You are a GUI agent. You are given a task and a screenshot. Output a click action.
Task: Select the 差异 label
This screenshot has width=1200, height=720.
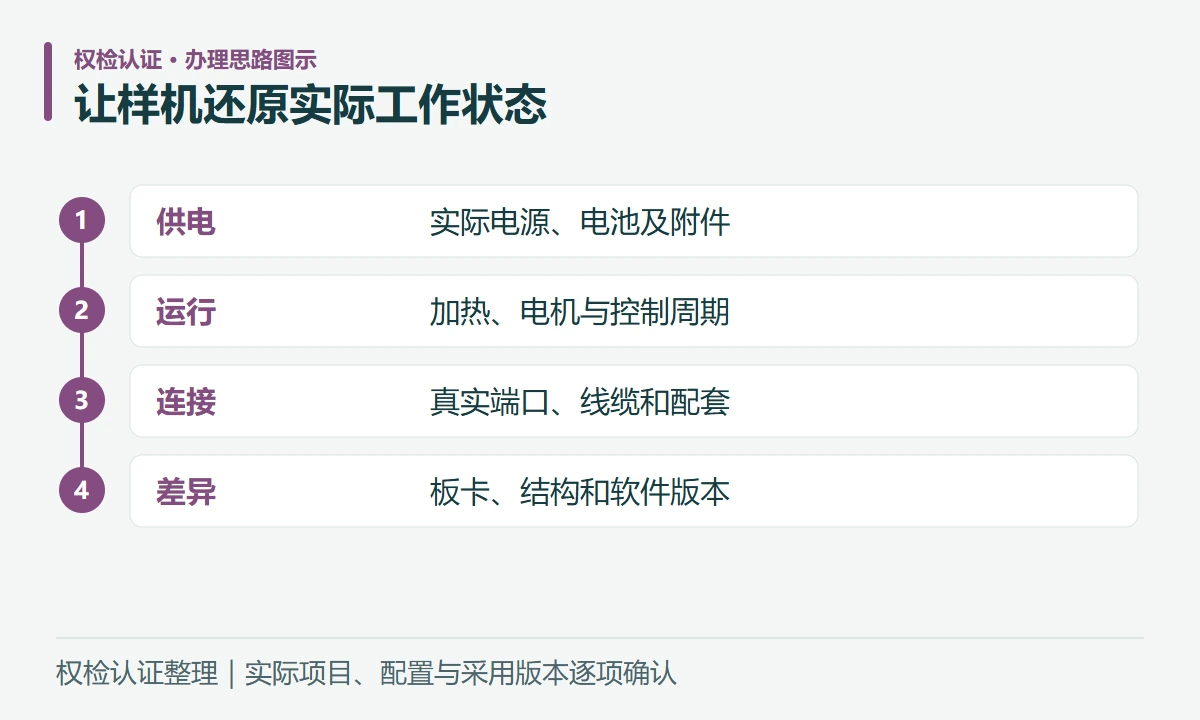tap(186, 491)
